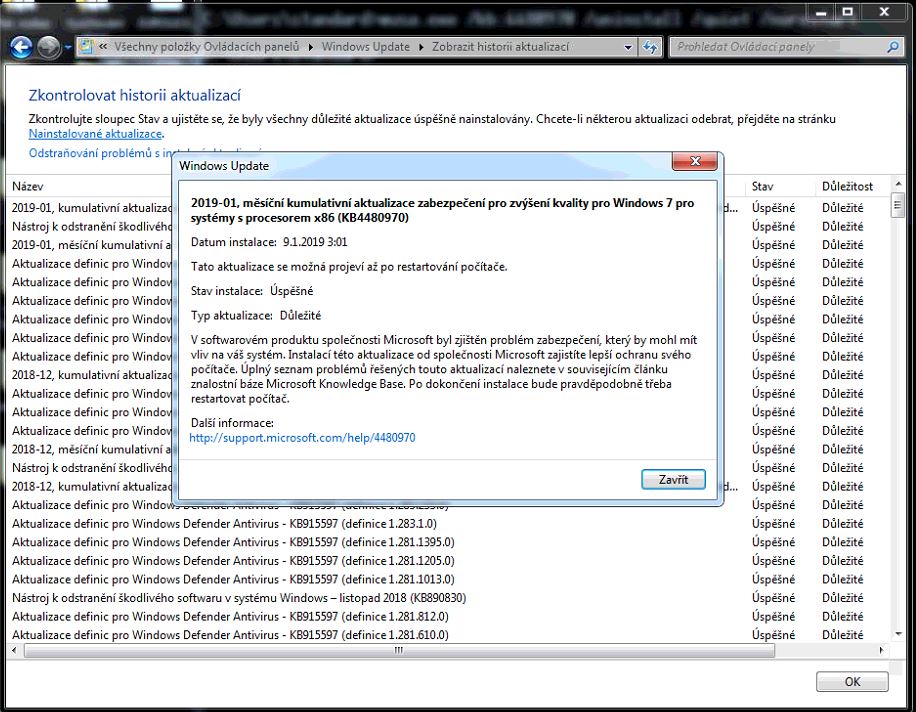Image resolution: width=916 pixels, height=712 pixels.
Task: Click the Control Panel icon in address bar
Action: [x=88, y=47]
